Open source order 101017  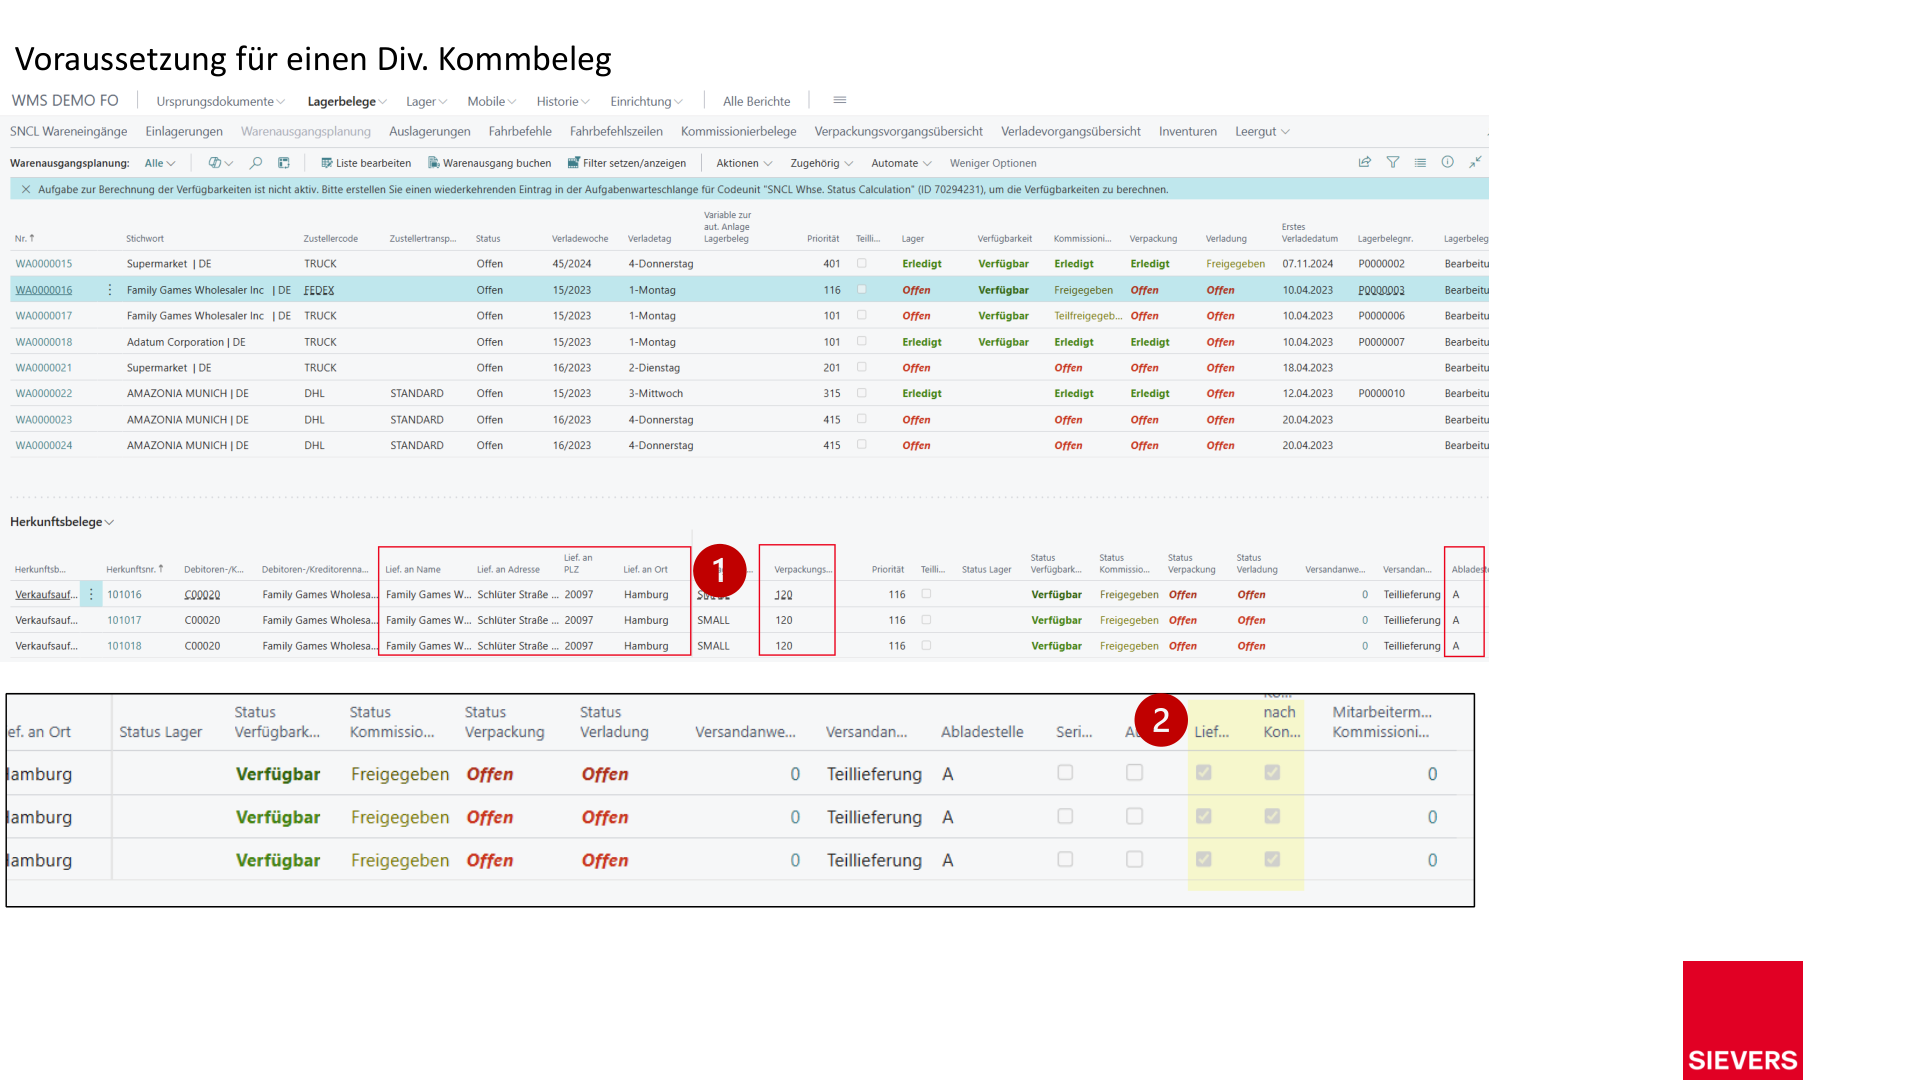[124, 620]
